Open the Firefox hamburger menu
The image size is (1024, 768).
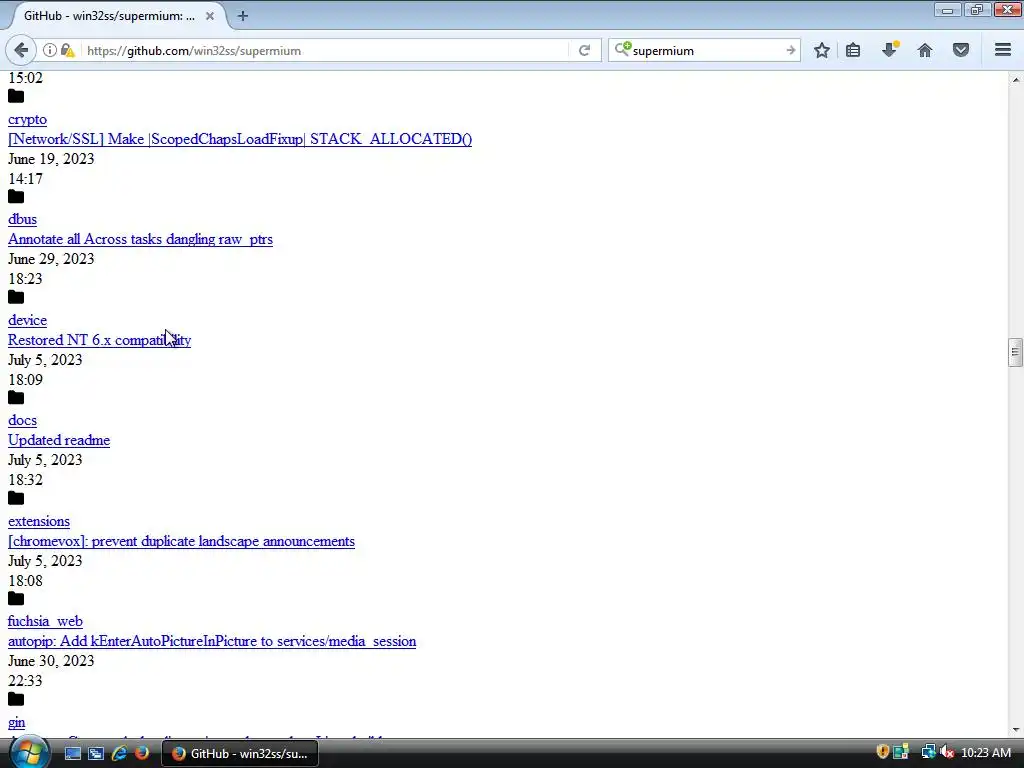click(x=1003, y=50)
